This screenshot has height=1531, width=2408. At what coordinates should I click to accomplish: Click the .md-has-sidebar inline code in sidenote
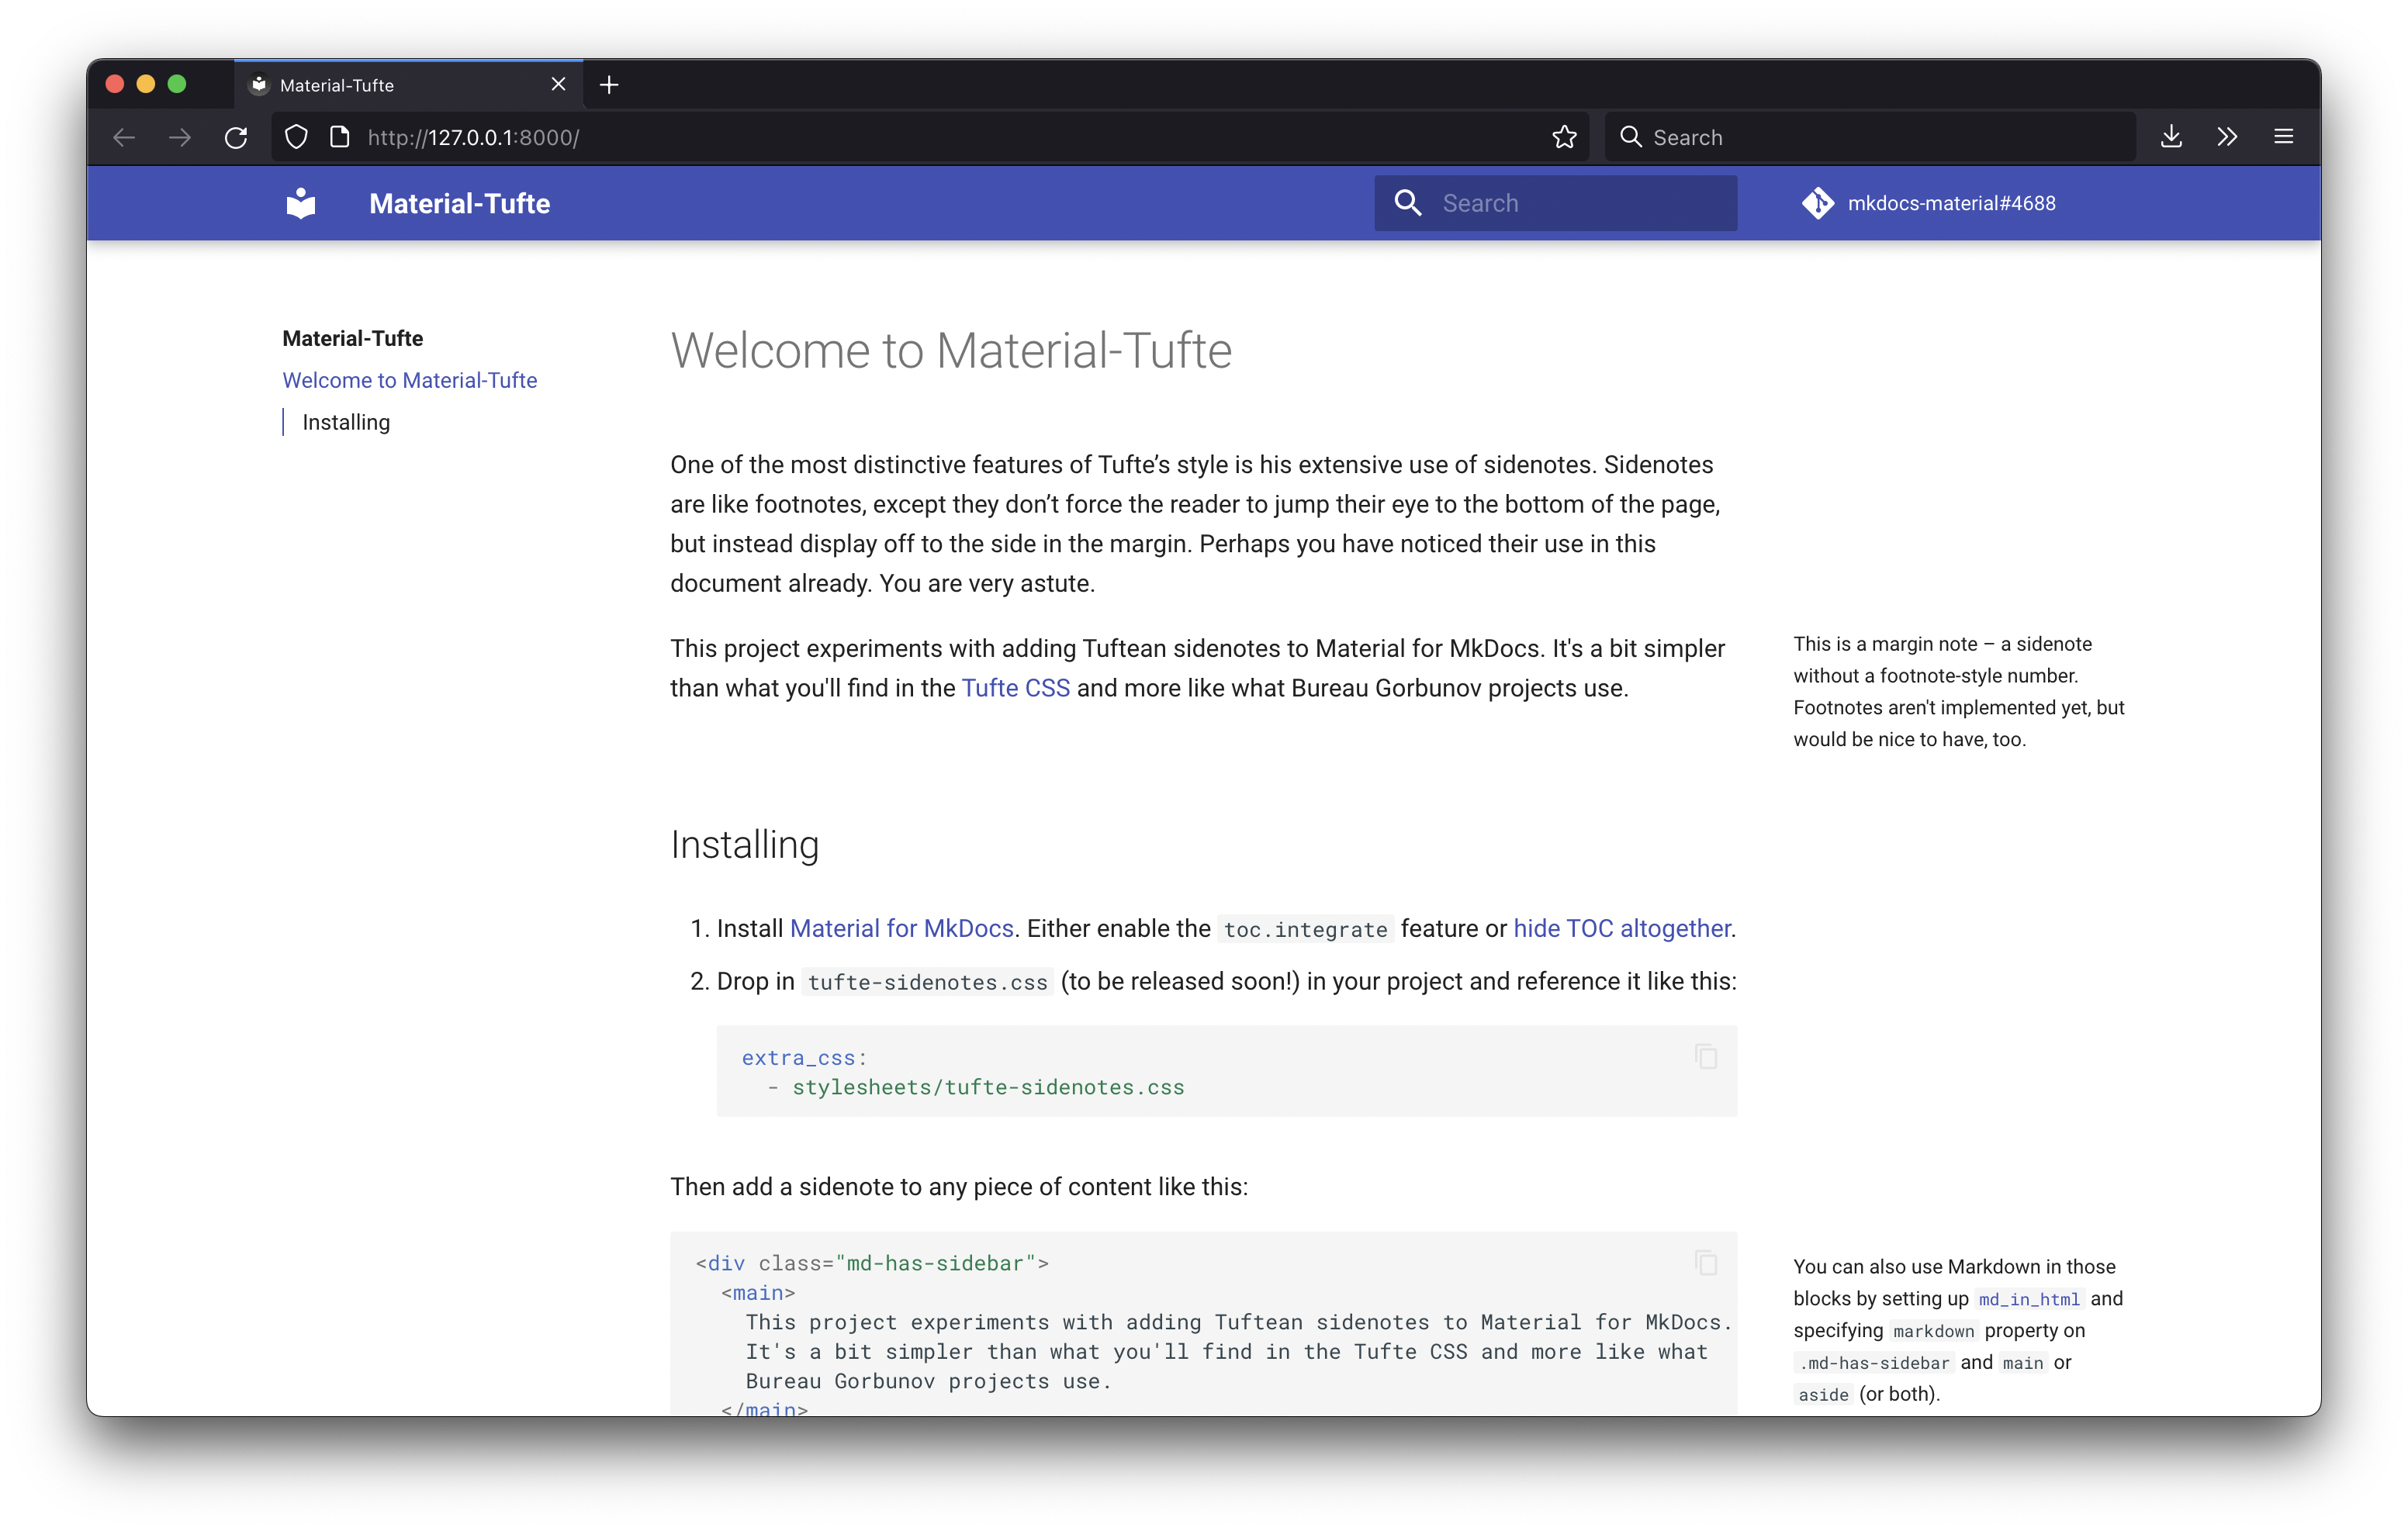click(x=1874, y=1363)
